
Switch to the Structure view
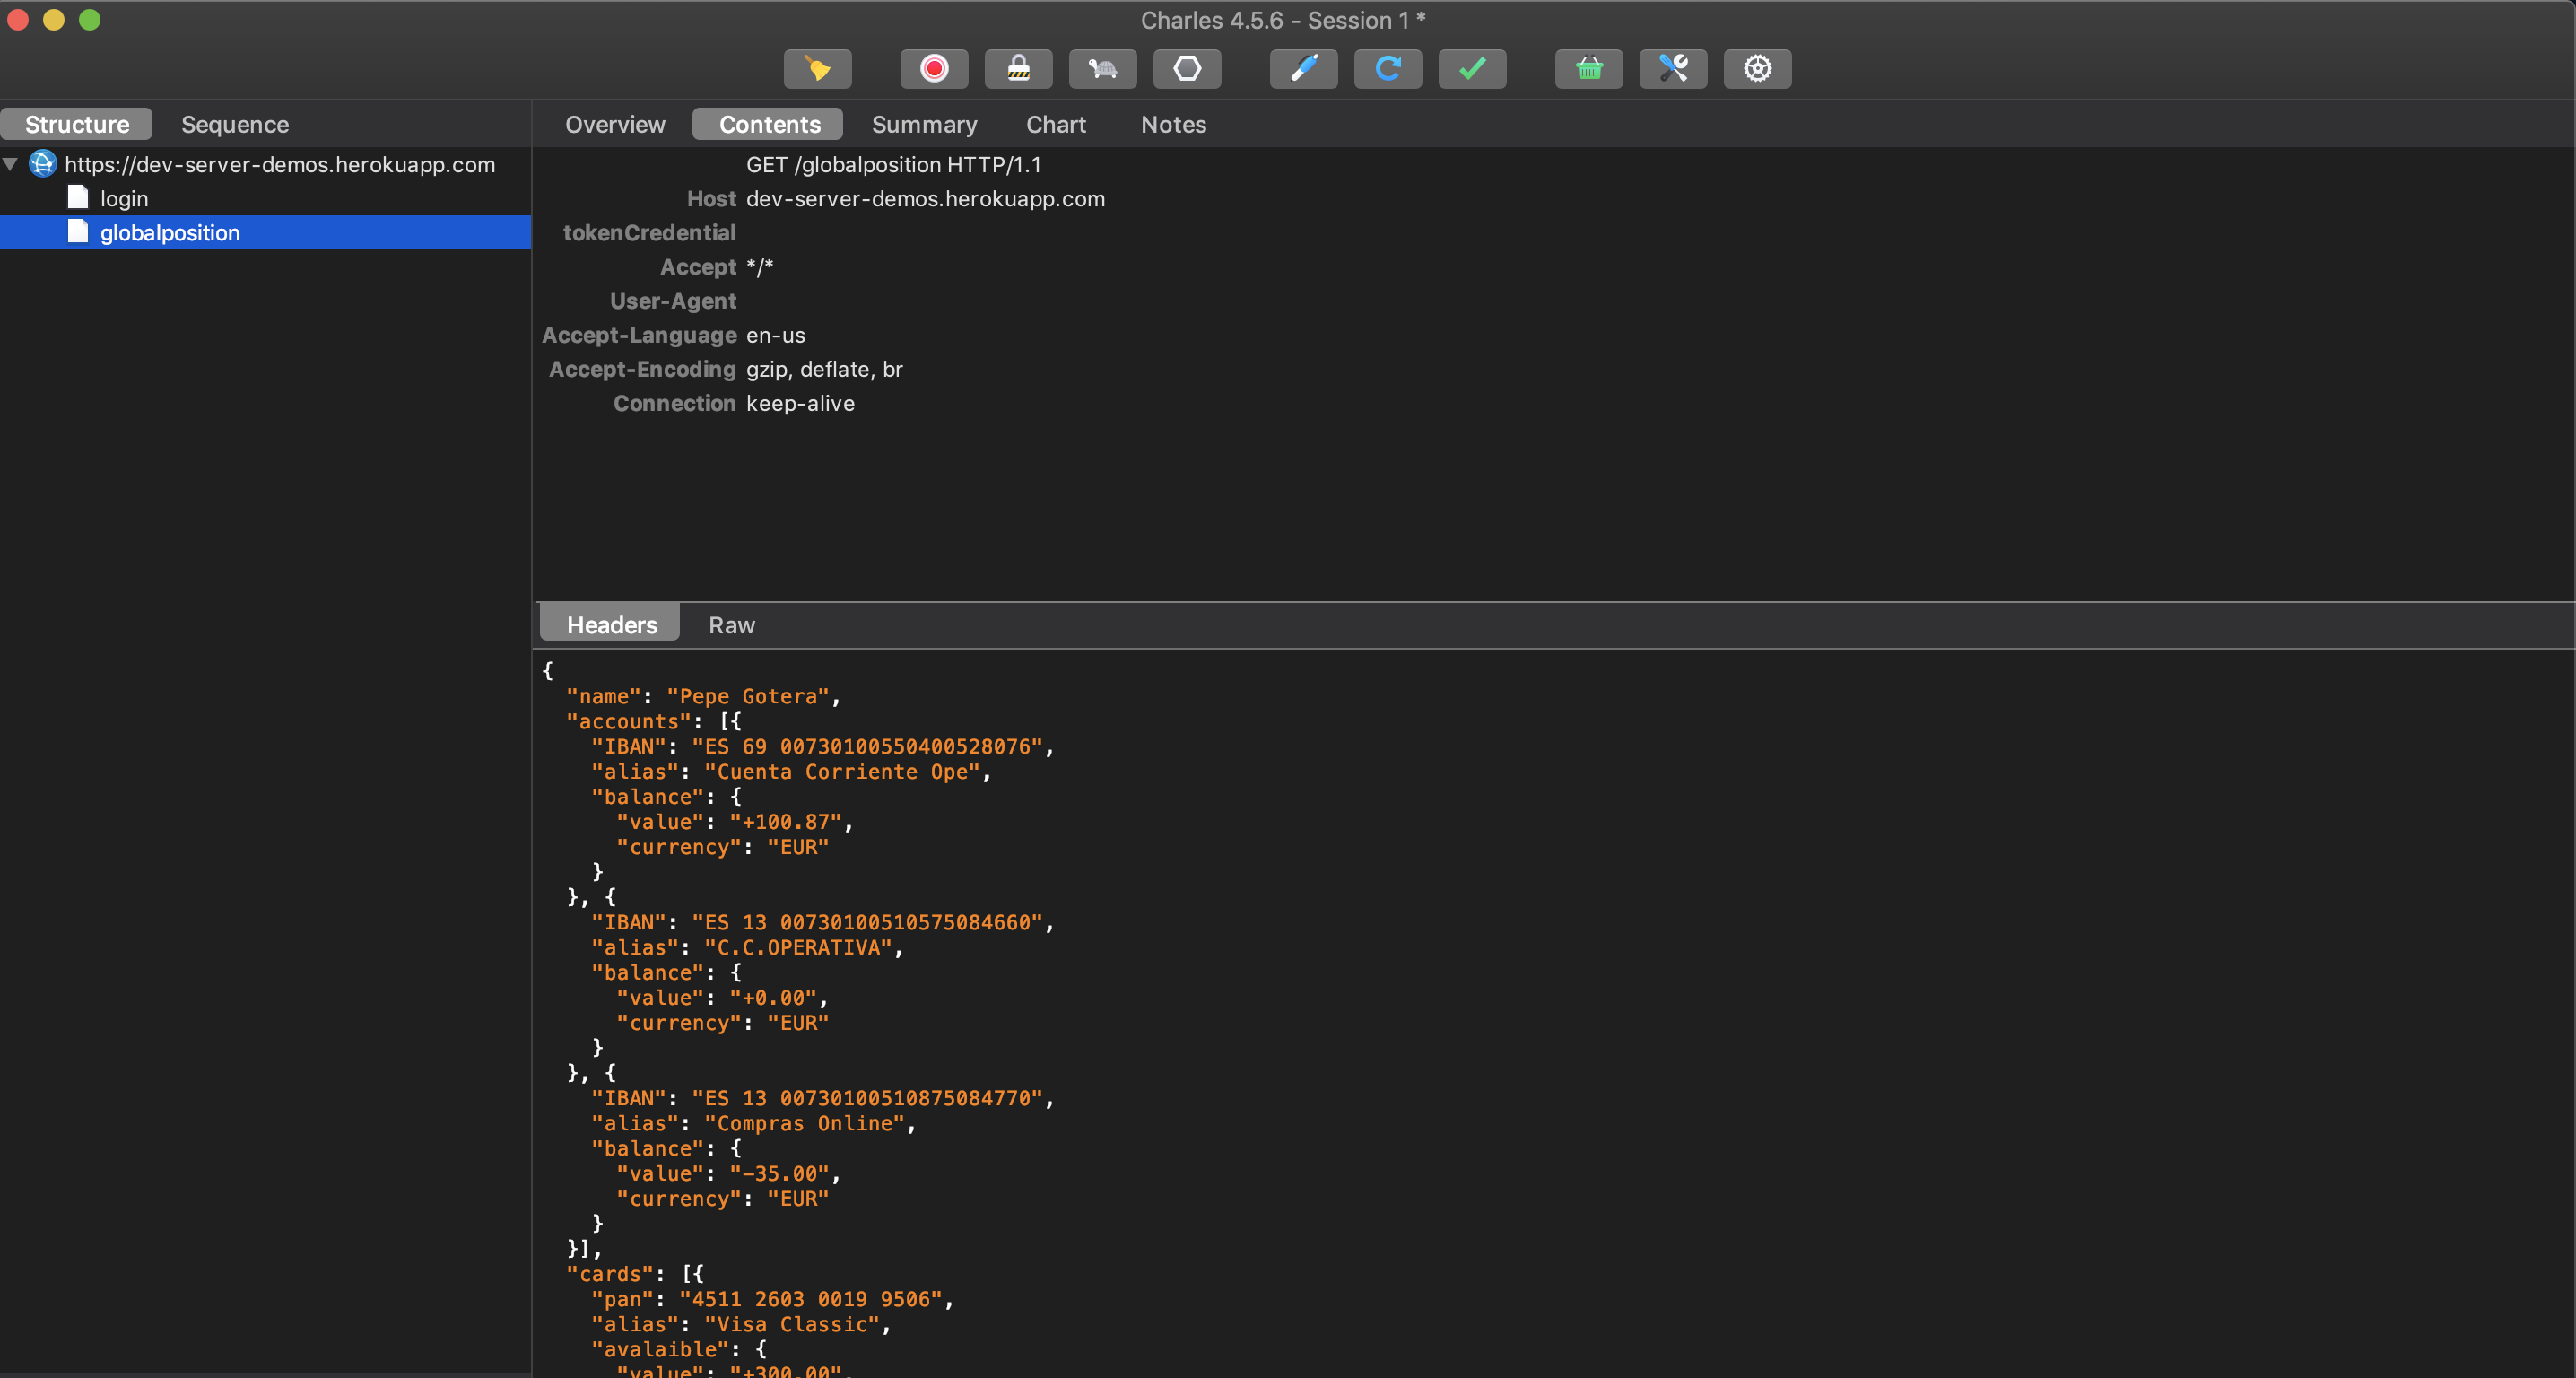pyautogui.click(x=77, y=124)
